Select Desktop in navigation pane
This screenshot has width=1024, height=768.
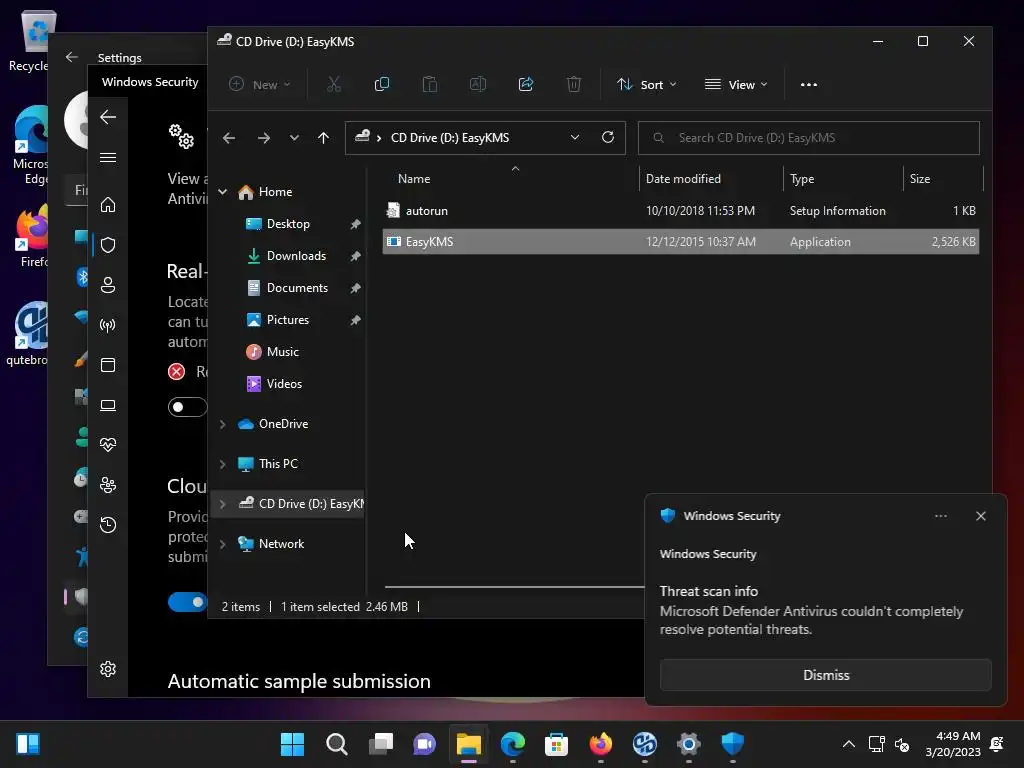(288, 223)
